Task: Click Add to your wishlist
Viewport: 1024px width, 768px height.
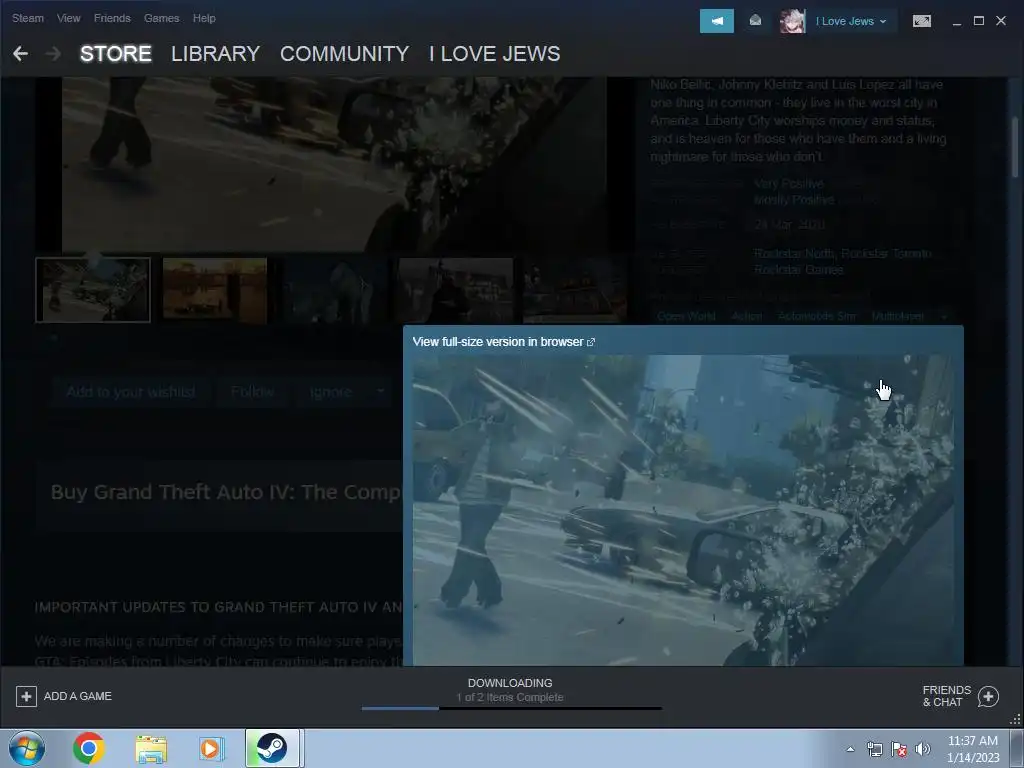Action: 131,392
